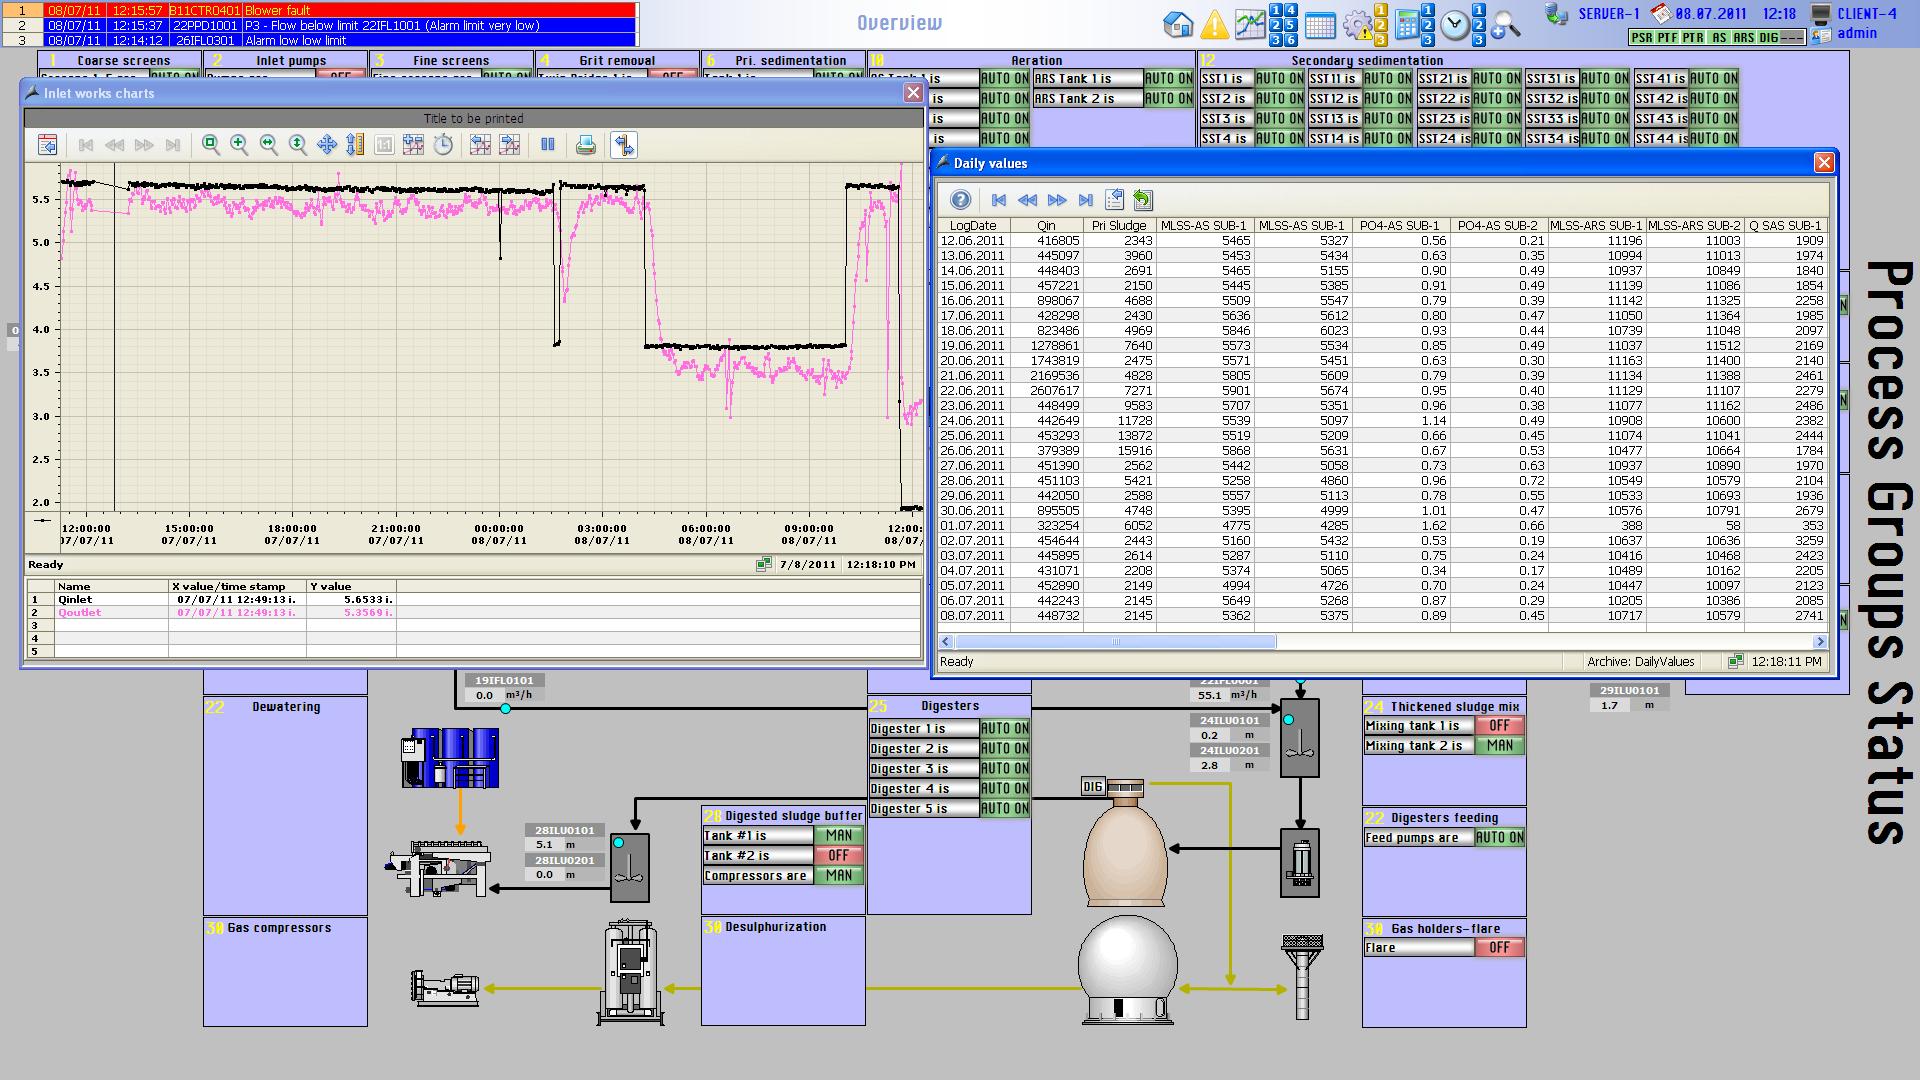Image resolution: width=1920 pixels, height=1080 pixels.
Task: Open the trend charts icon in header
Action: (1249, 25)
